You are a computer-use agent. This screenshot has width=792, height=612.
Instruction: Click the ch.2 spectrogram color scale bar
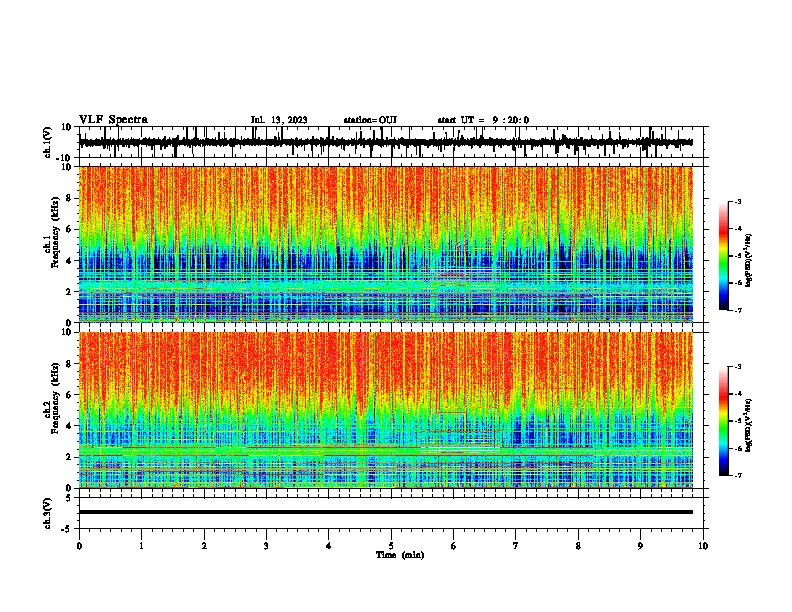[x=724, y=421]
